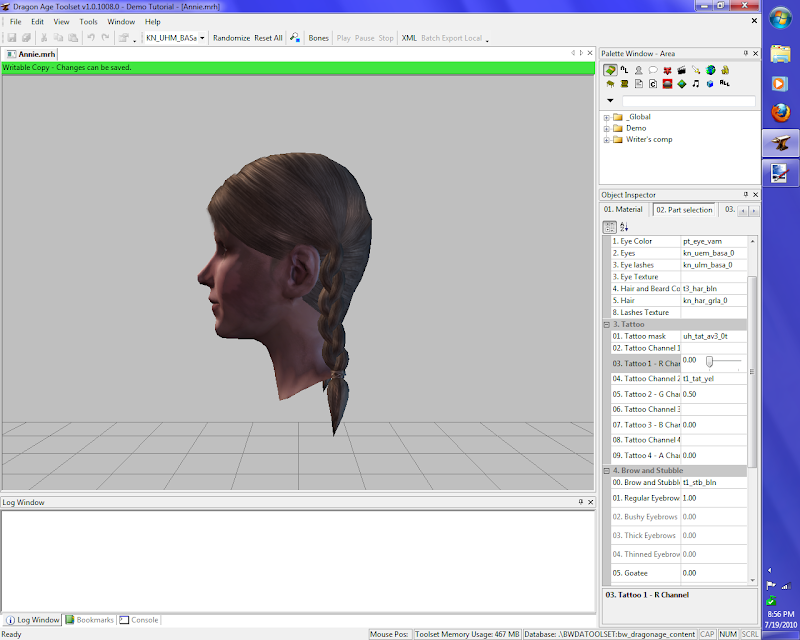Select the globe icon in Palette Window

pos(710,70)
